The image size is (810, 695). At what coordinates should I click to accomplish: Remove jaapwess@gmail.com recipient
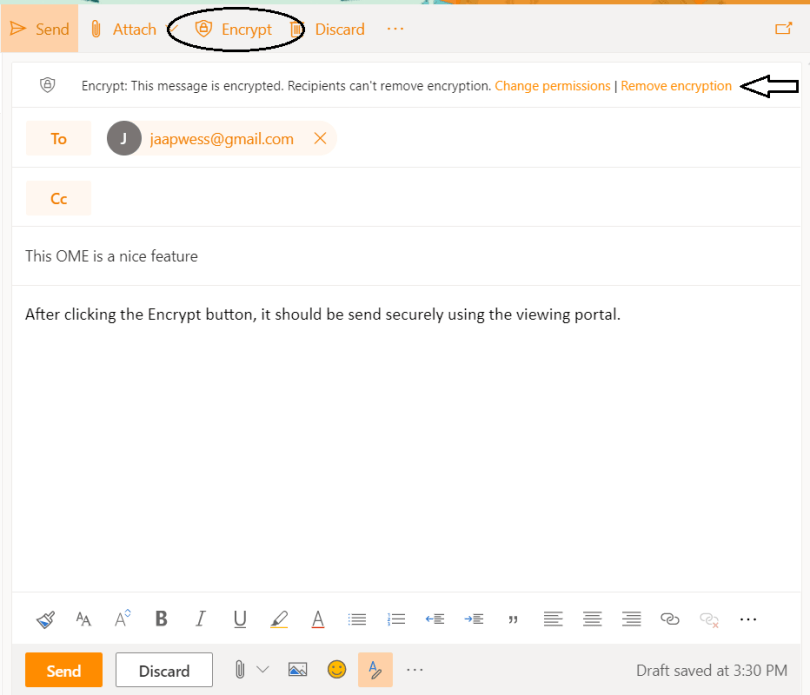point(320,139)
